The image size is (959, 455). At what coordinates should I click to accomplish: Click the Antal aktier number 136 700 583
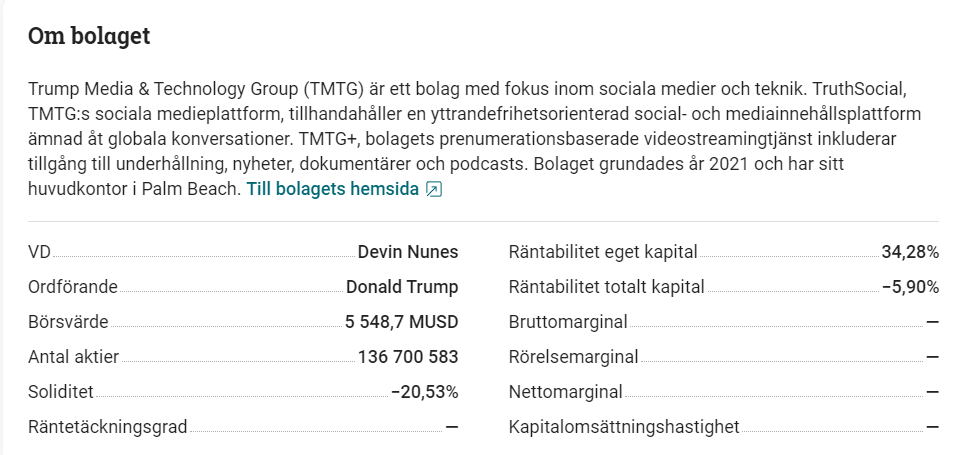[x=408, y=357]
